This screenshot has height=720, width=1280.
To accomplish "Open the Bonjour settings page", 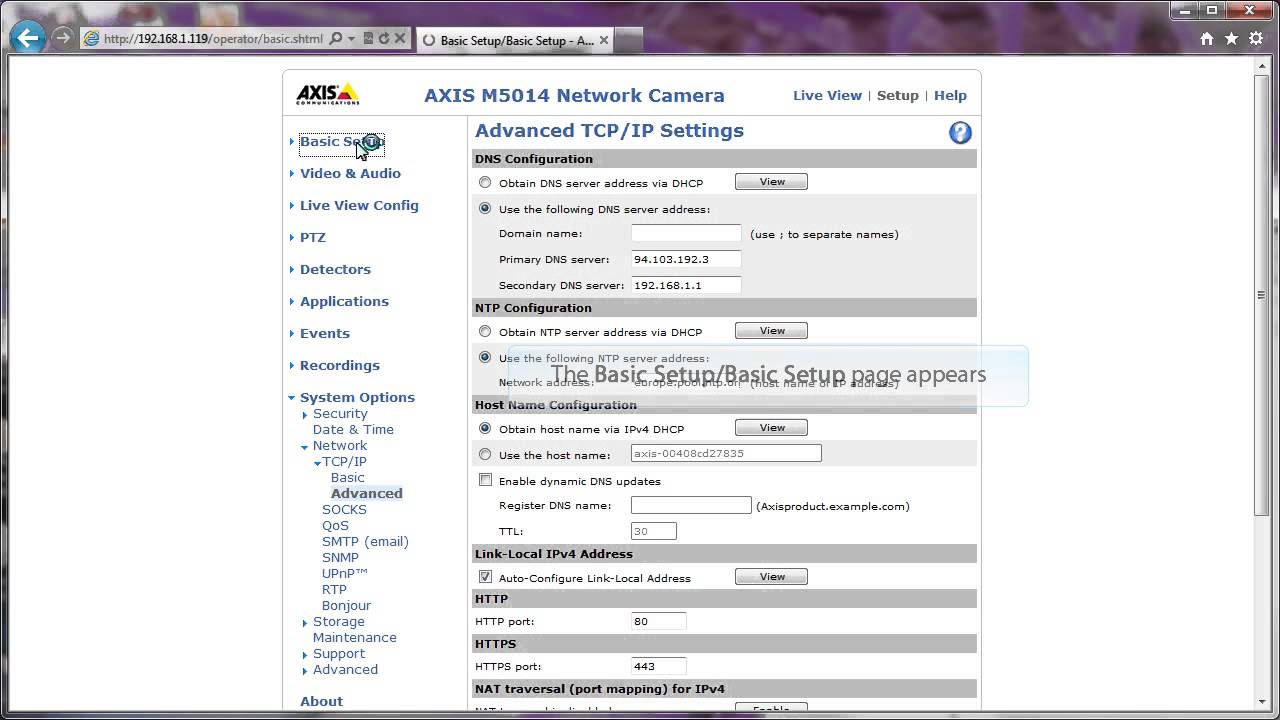I will coord(346,605).
